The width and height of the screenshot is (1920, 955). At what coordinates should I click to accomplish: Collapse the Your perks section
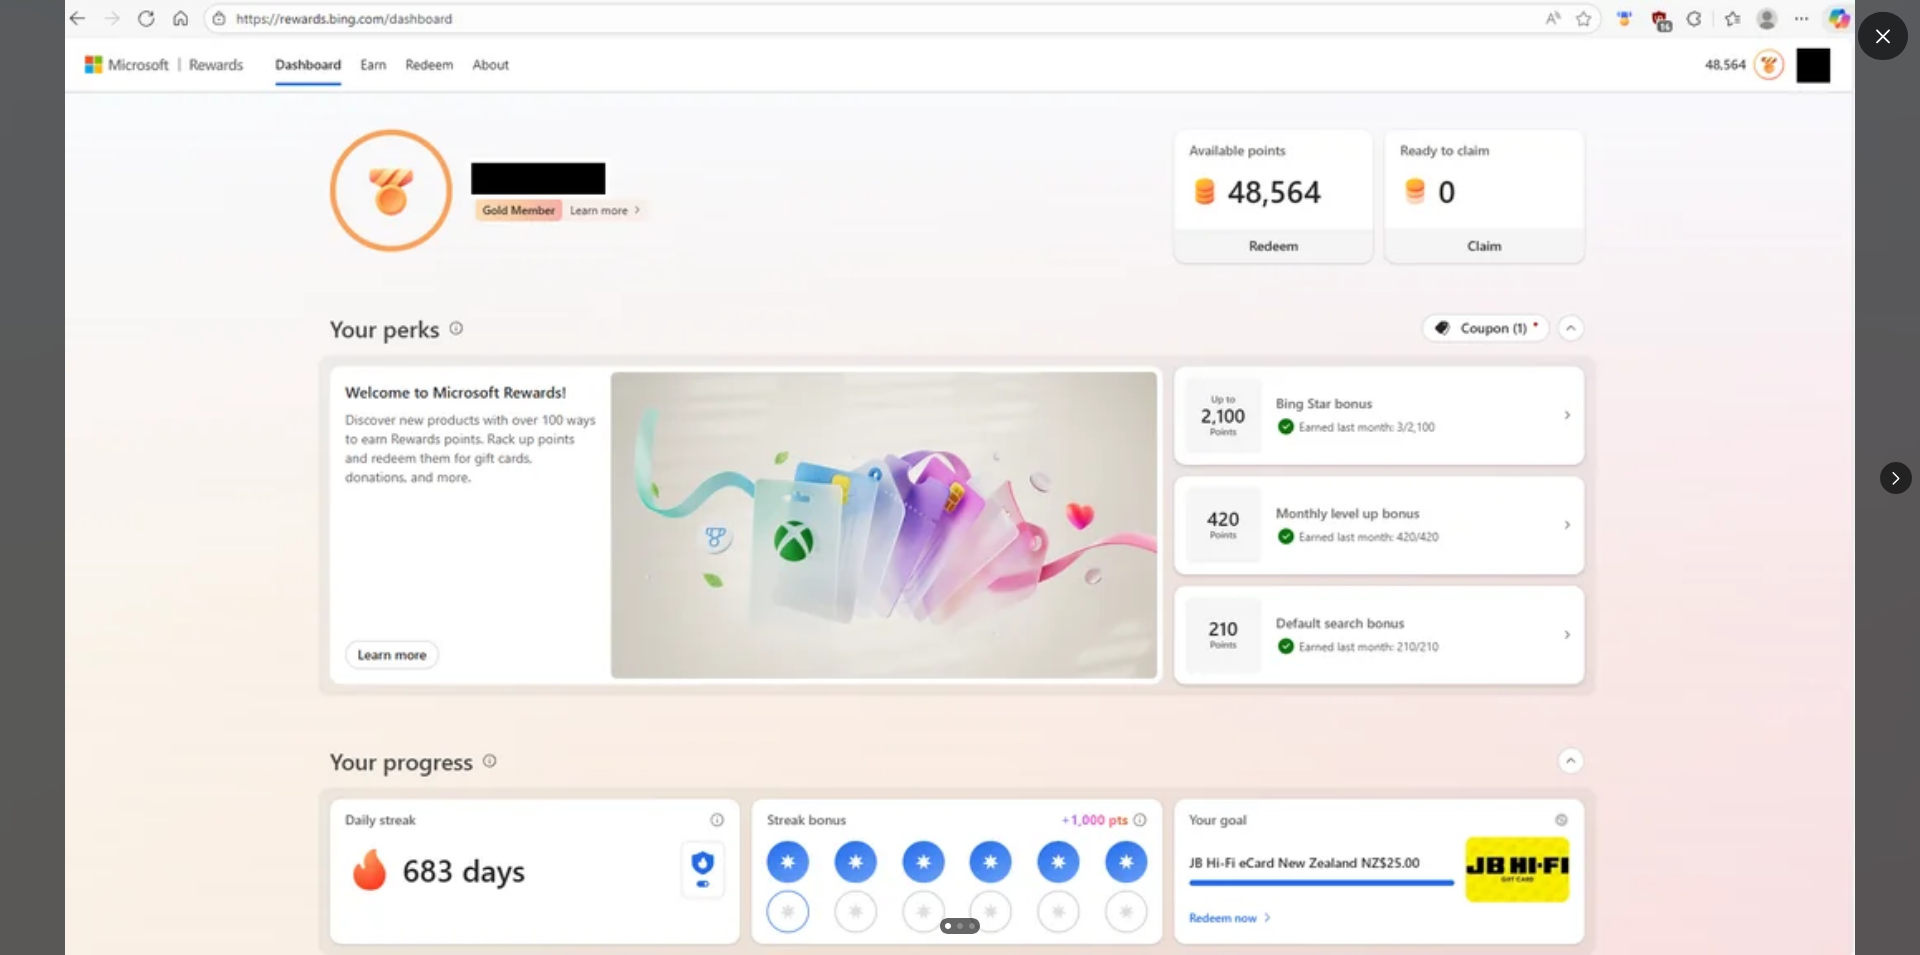pyautogui.click(x=1571, y=328)
